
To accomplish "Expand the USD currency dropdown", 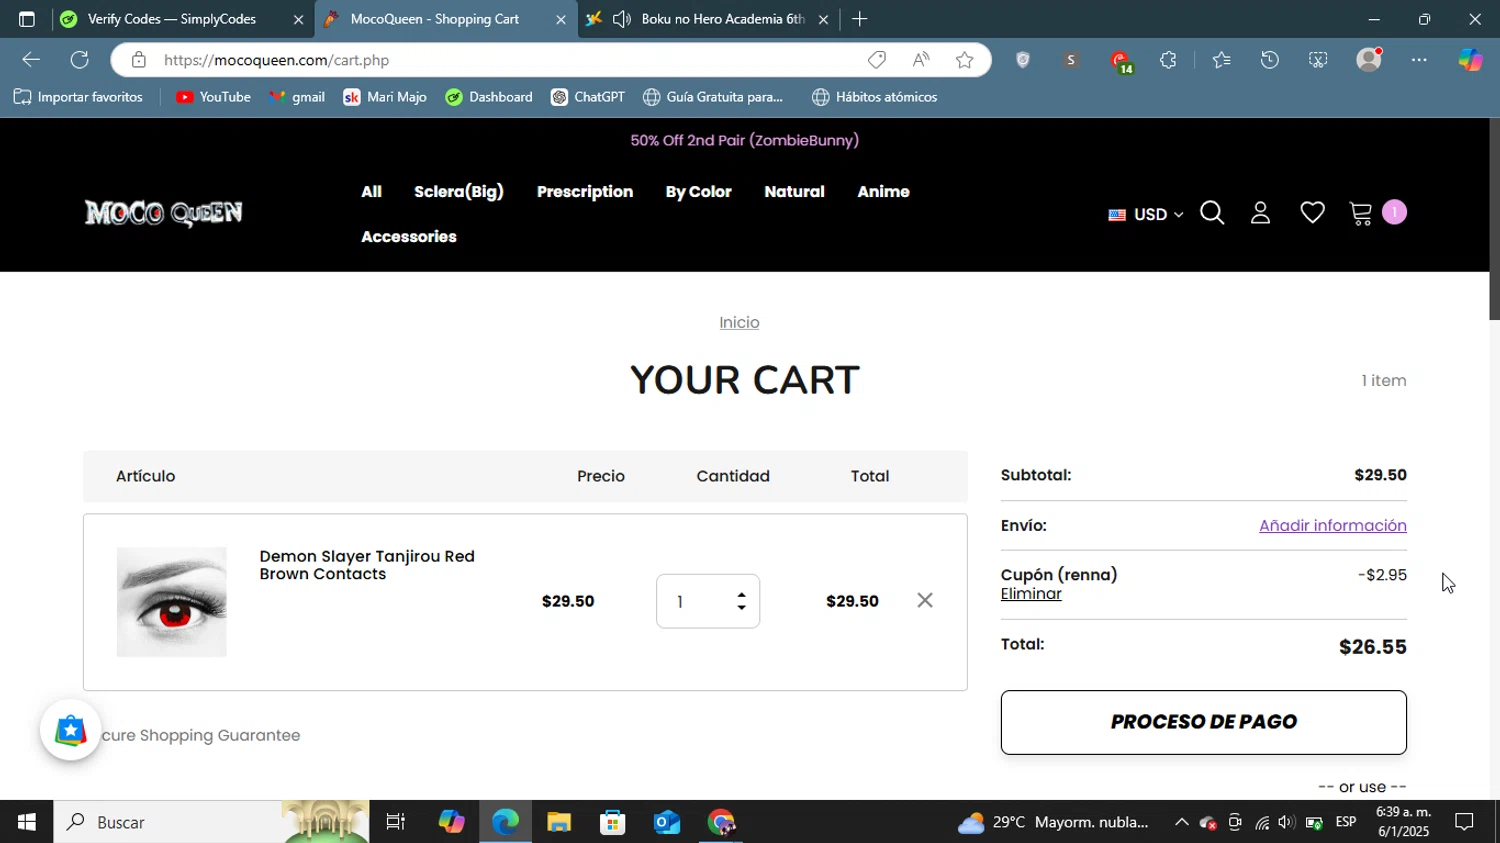I will coord(1146,214).
